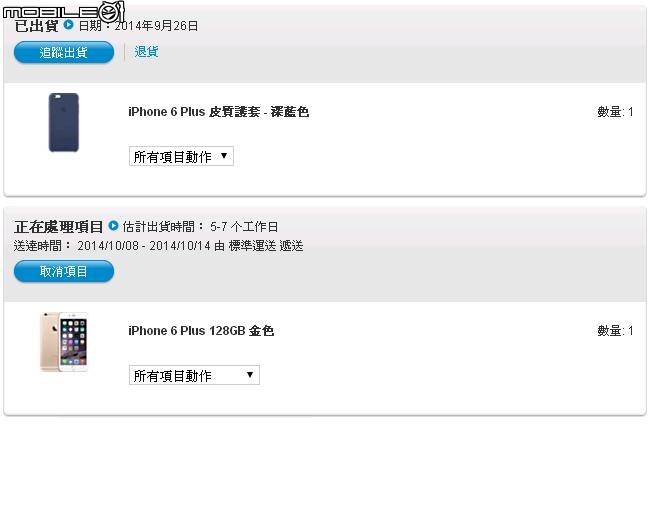
Task: Click the Mobile01 logo watermark
Action: 63,11
